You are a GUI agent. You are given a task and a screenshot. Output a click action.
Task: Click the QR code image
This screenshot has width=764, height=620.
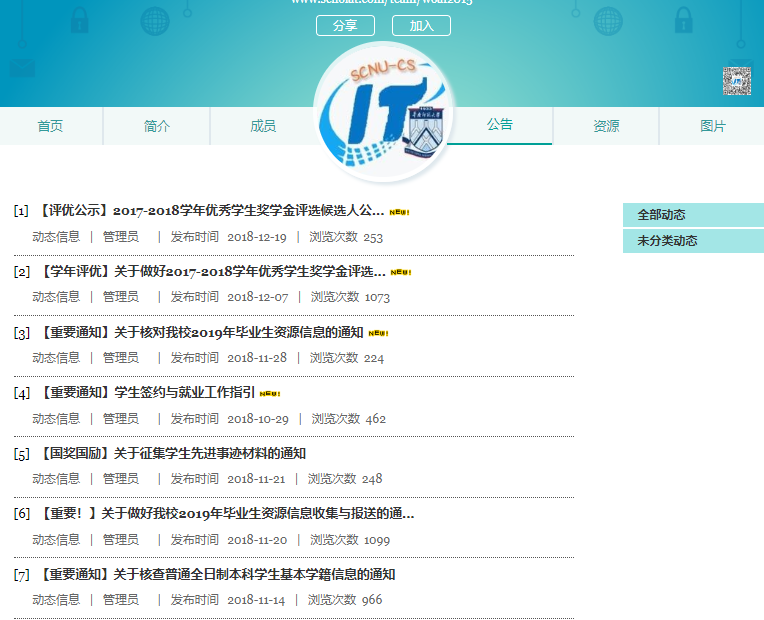pyautogui.click(x=737, y=81)
